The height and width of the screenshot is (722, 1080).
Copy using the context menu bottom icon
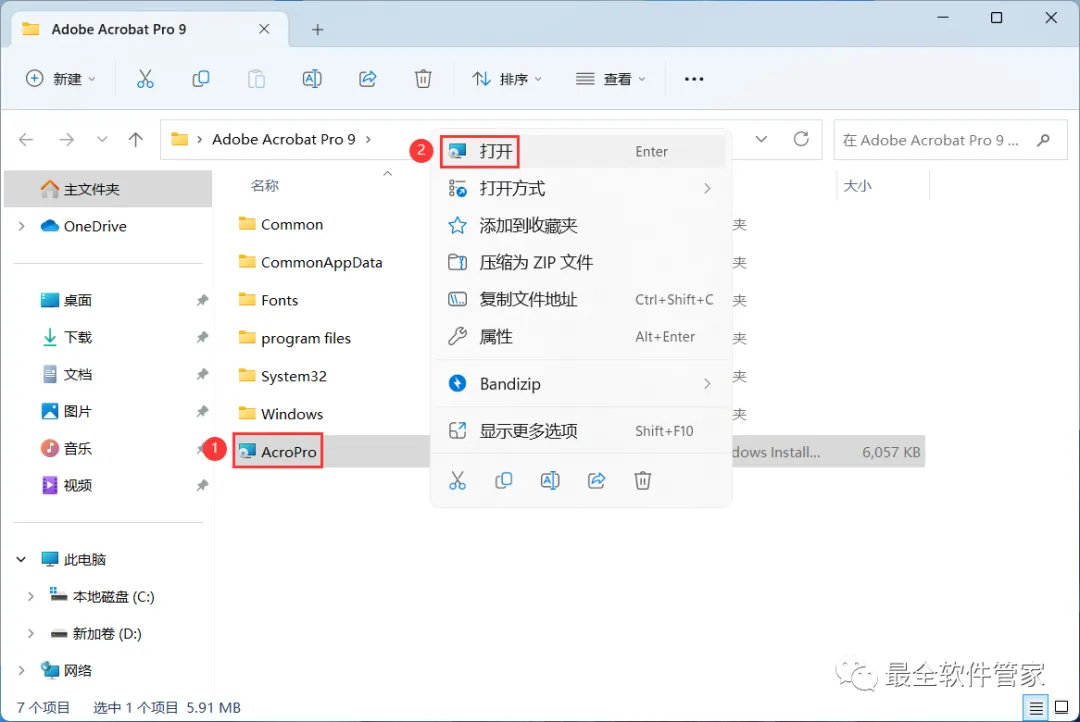click(x=503, y=480)
